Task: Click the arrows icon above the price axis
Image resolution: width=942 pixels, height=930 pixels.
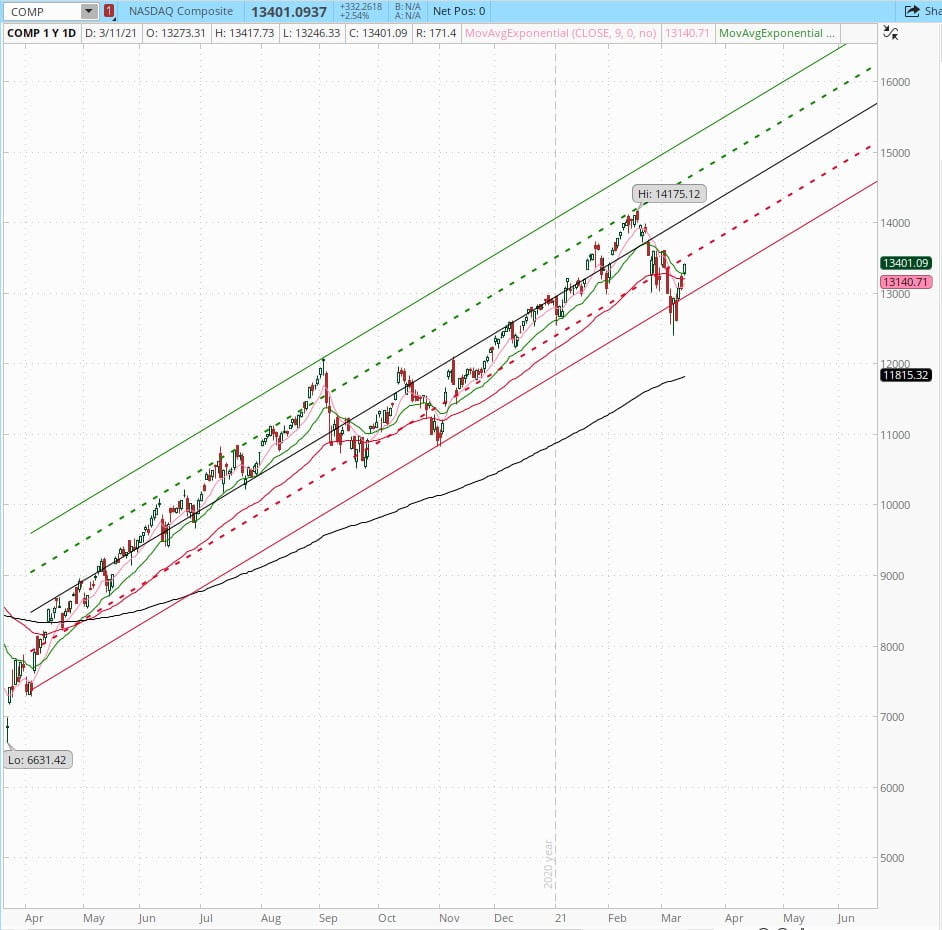Action: (x=892, y=33)
